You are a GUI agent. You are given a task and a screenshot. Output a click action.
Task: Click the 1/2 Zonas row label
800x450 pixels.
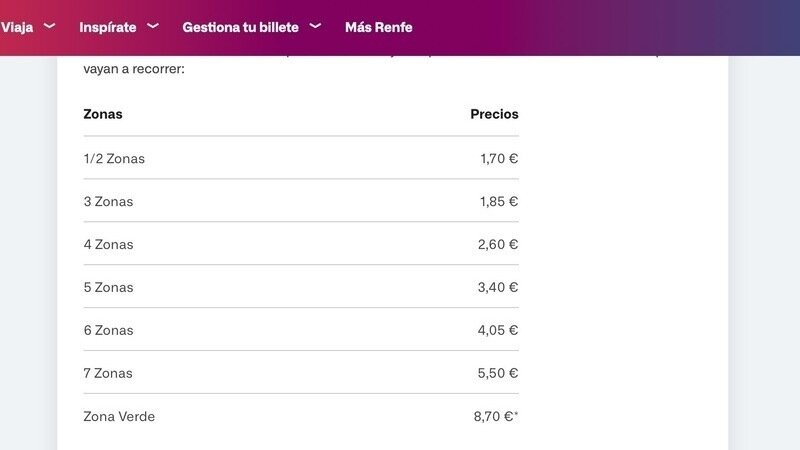[114, 159]
